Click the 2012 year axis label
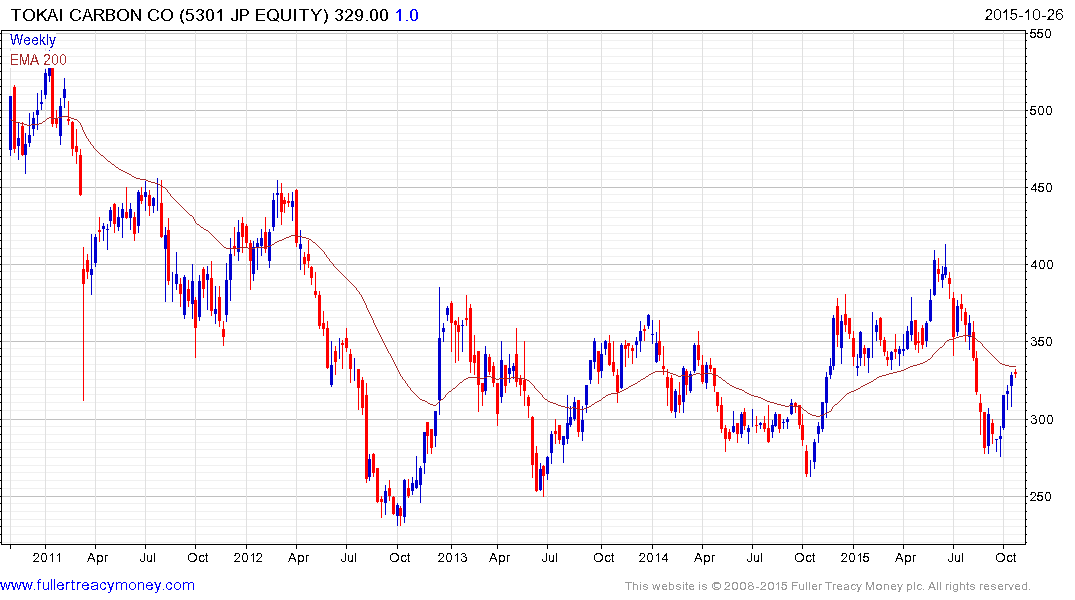The image size is (1075, 600). [248, 557]
